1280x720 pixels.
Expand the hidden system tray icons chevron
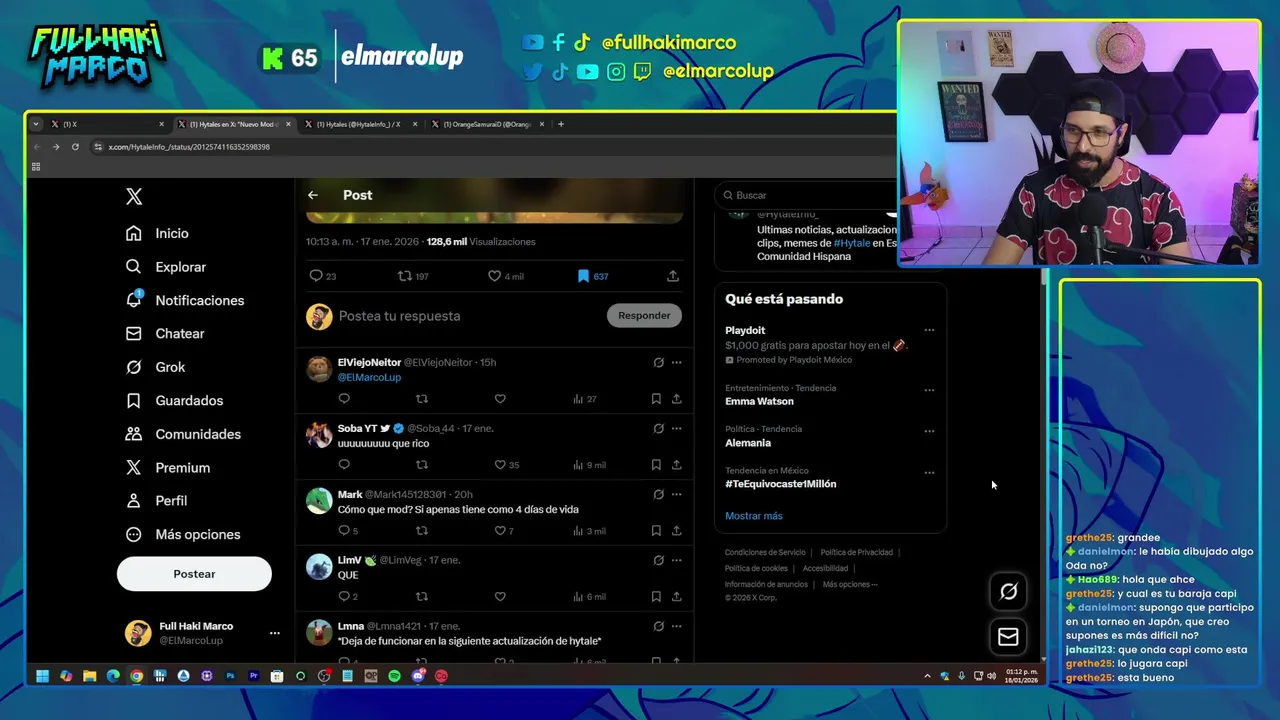click(927, 676)
